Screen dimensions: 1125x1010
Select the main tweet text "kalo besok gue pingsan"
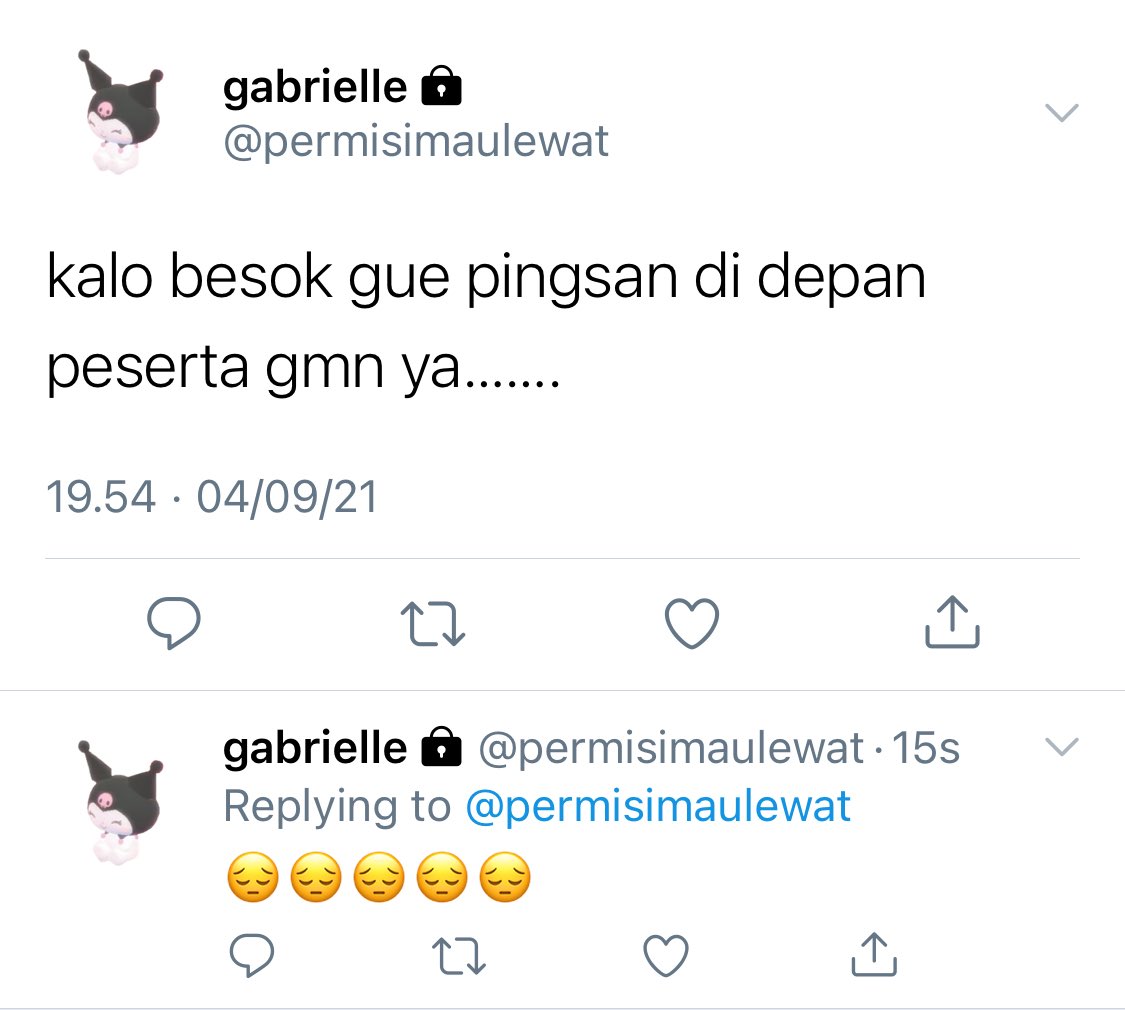[362, 277]
